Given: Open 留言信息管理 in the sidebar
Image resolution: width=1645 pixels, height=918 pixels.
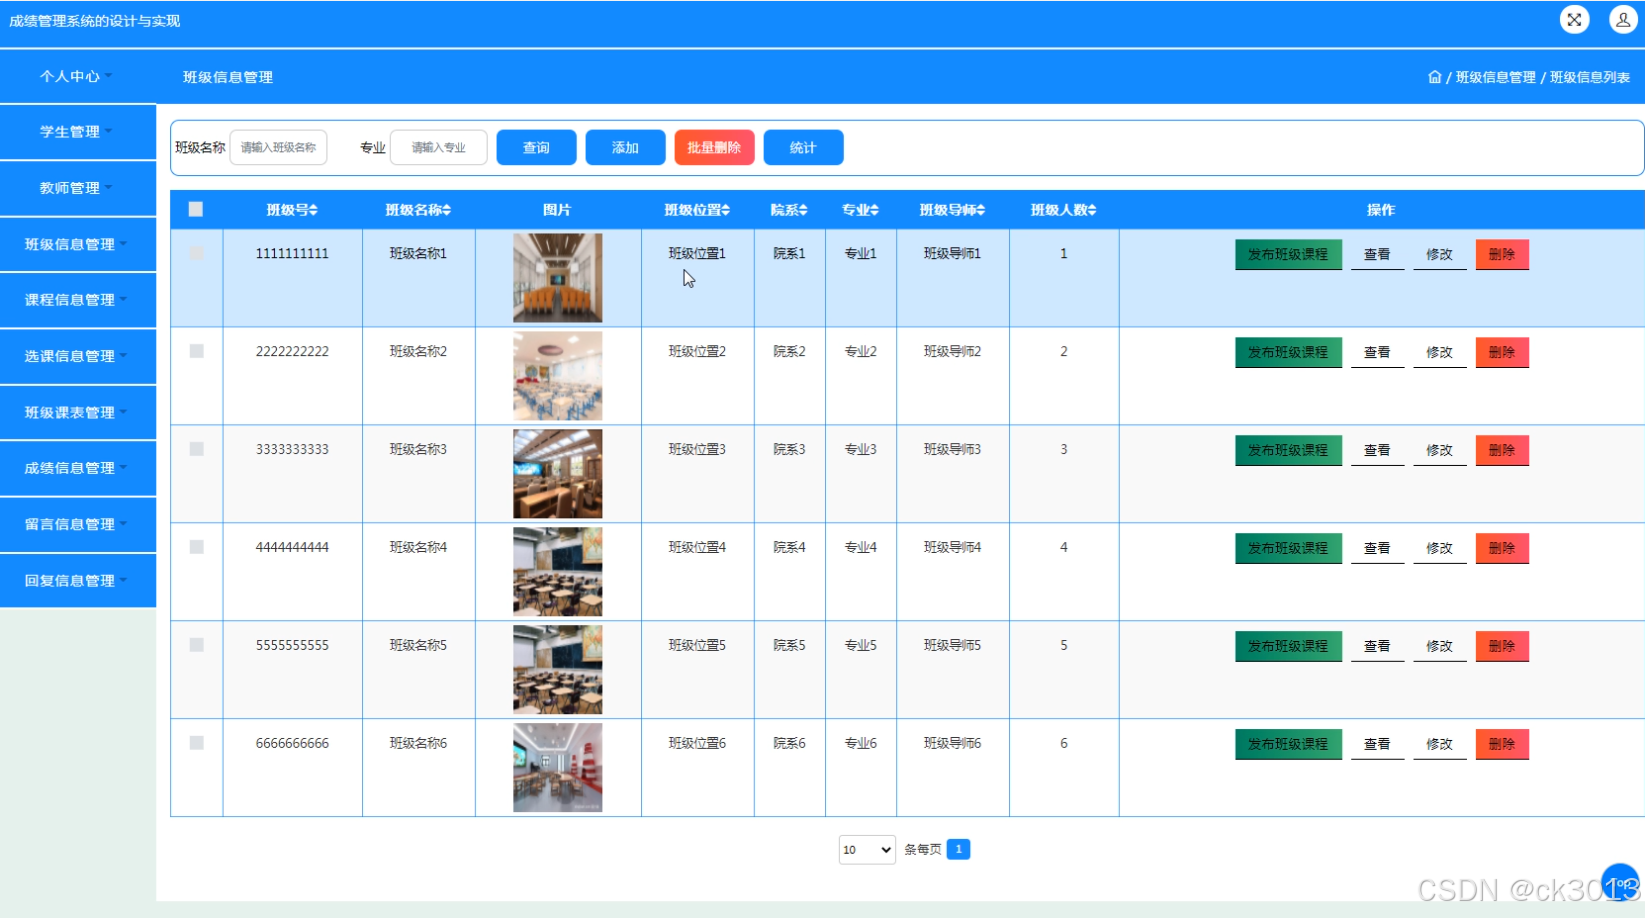Looking at the screenshot, I should coord(77,524).
